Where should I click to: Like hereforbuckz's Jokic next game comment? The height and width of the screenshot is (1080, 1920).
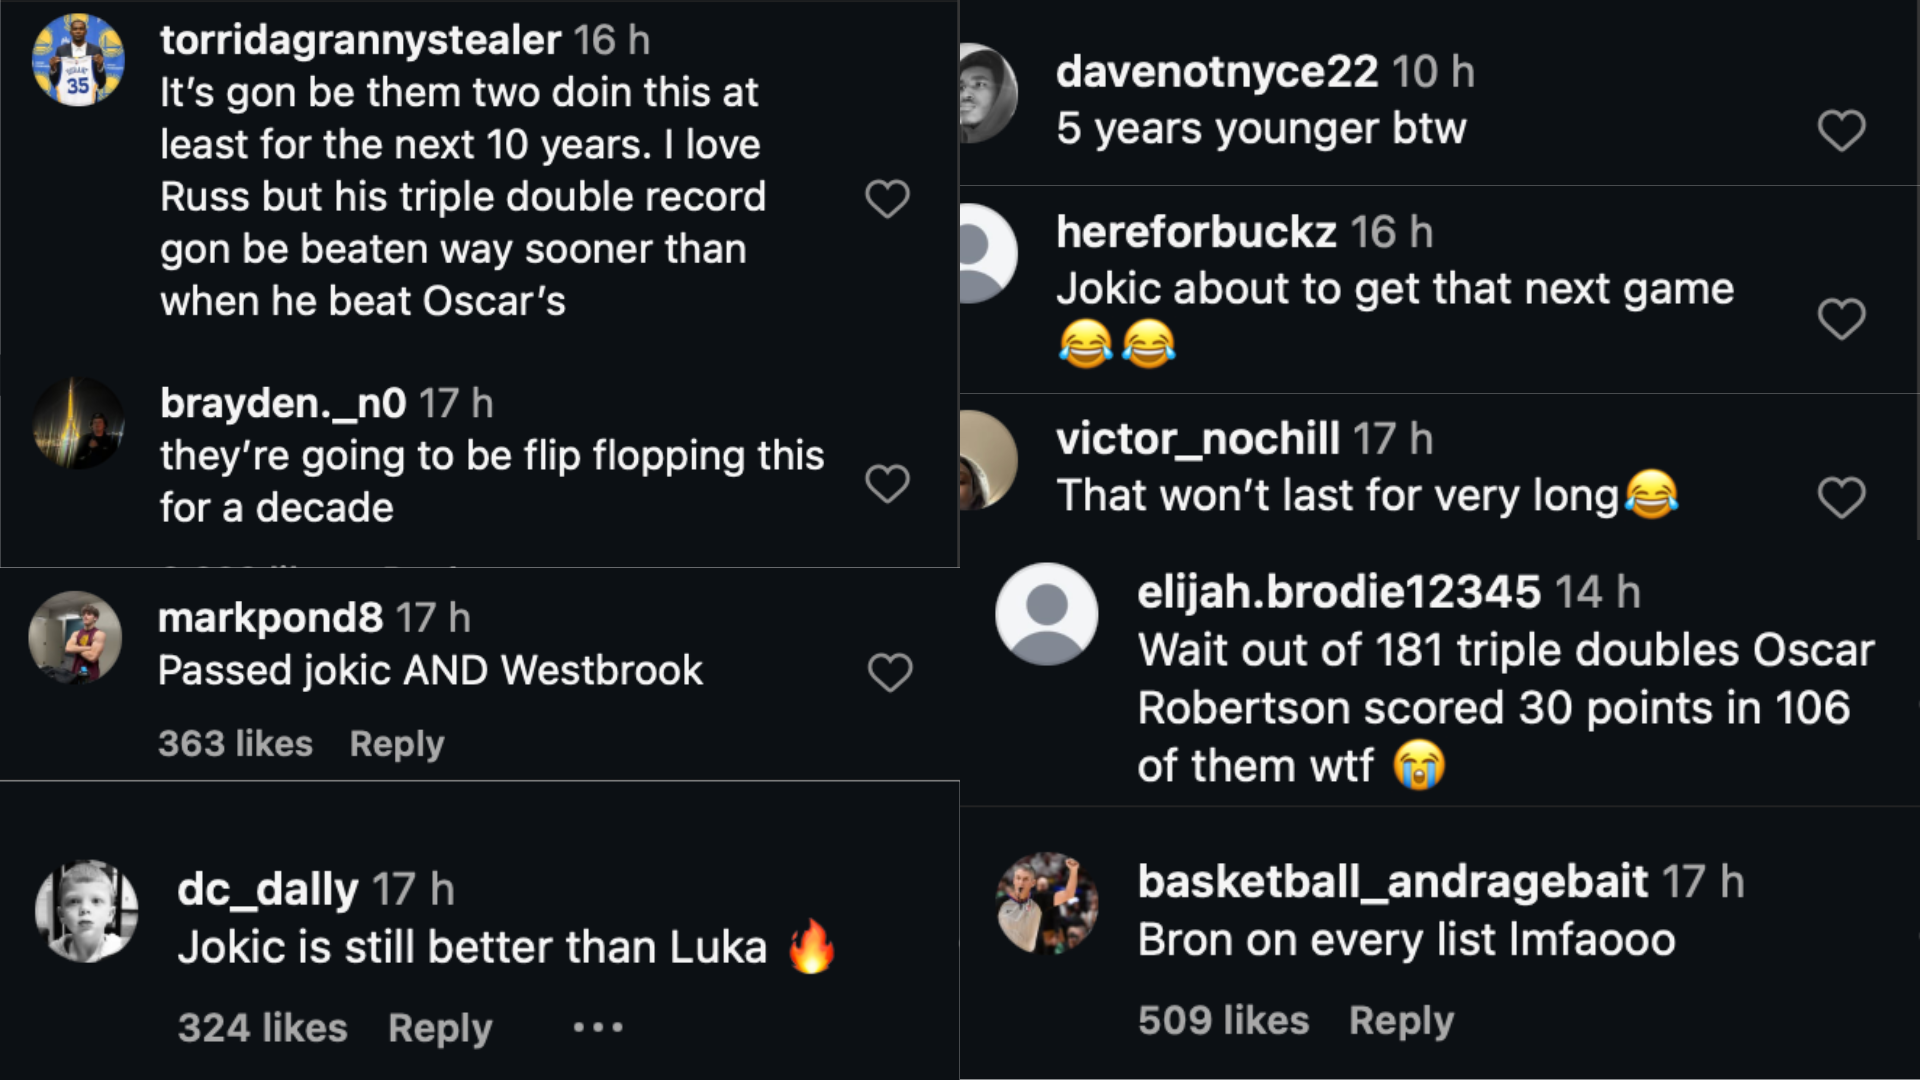pyautogui.click(x=1841, y=319)
